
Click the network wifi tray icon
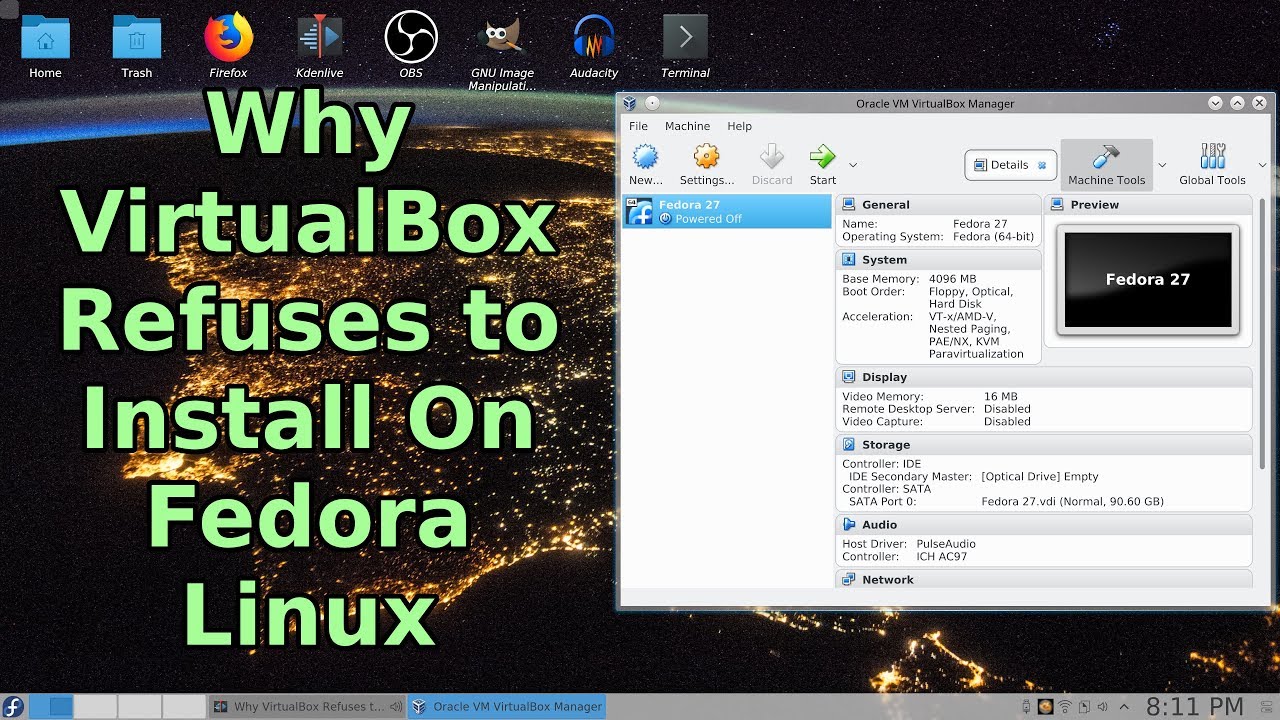(x=1065, y=707)
